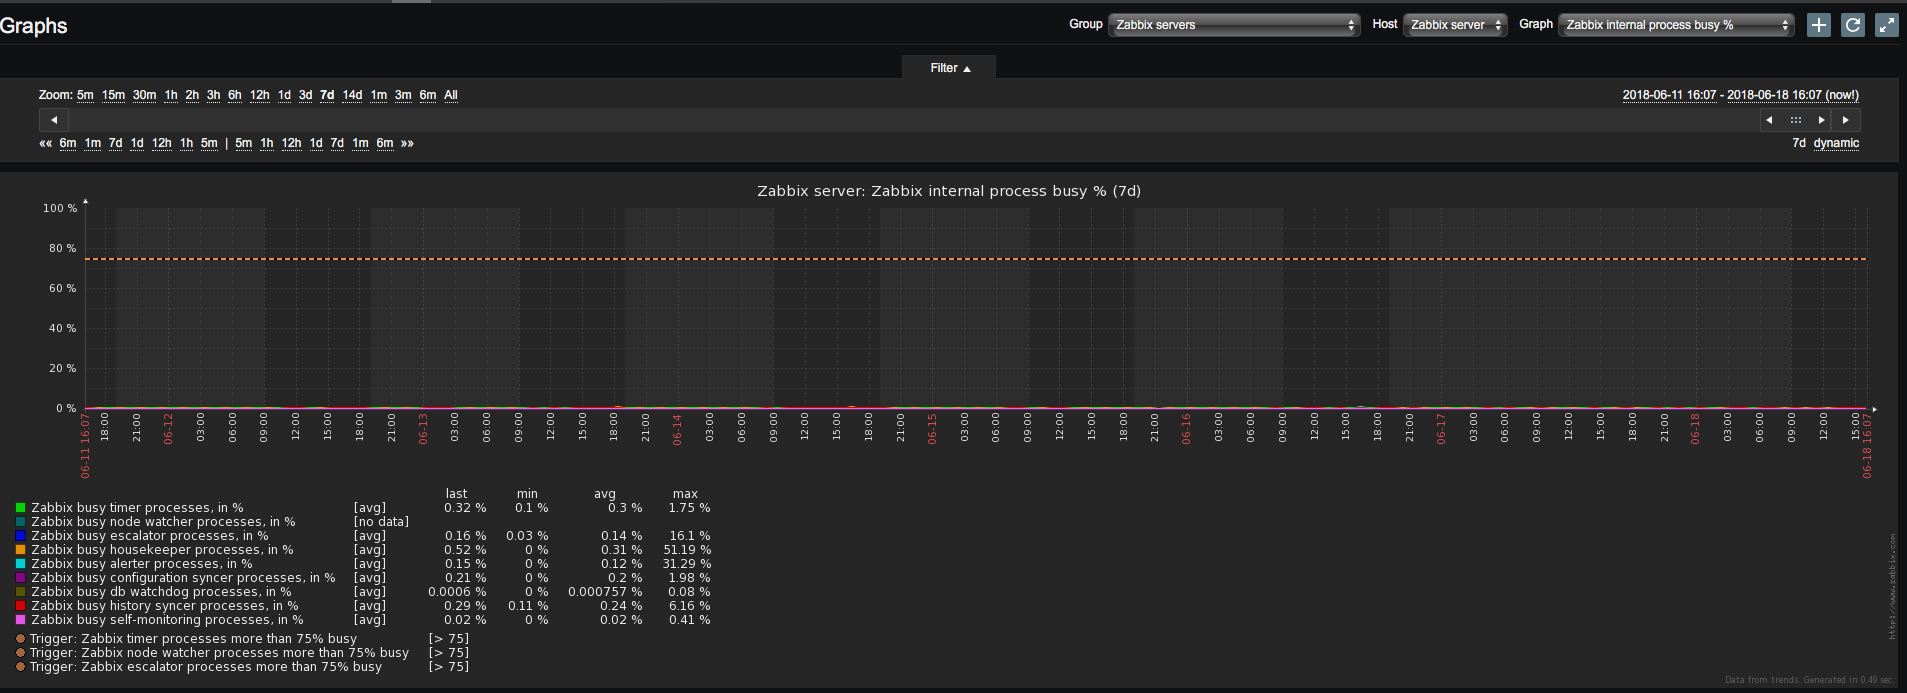Click cyan swatch for alerter processes

20,564
